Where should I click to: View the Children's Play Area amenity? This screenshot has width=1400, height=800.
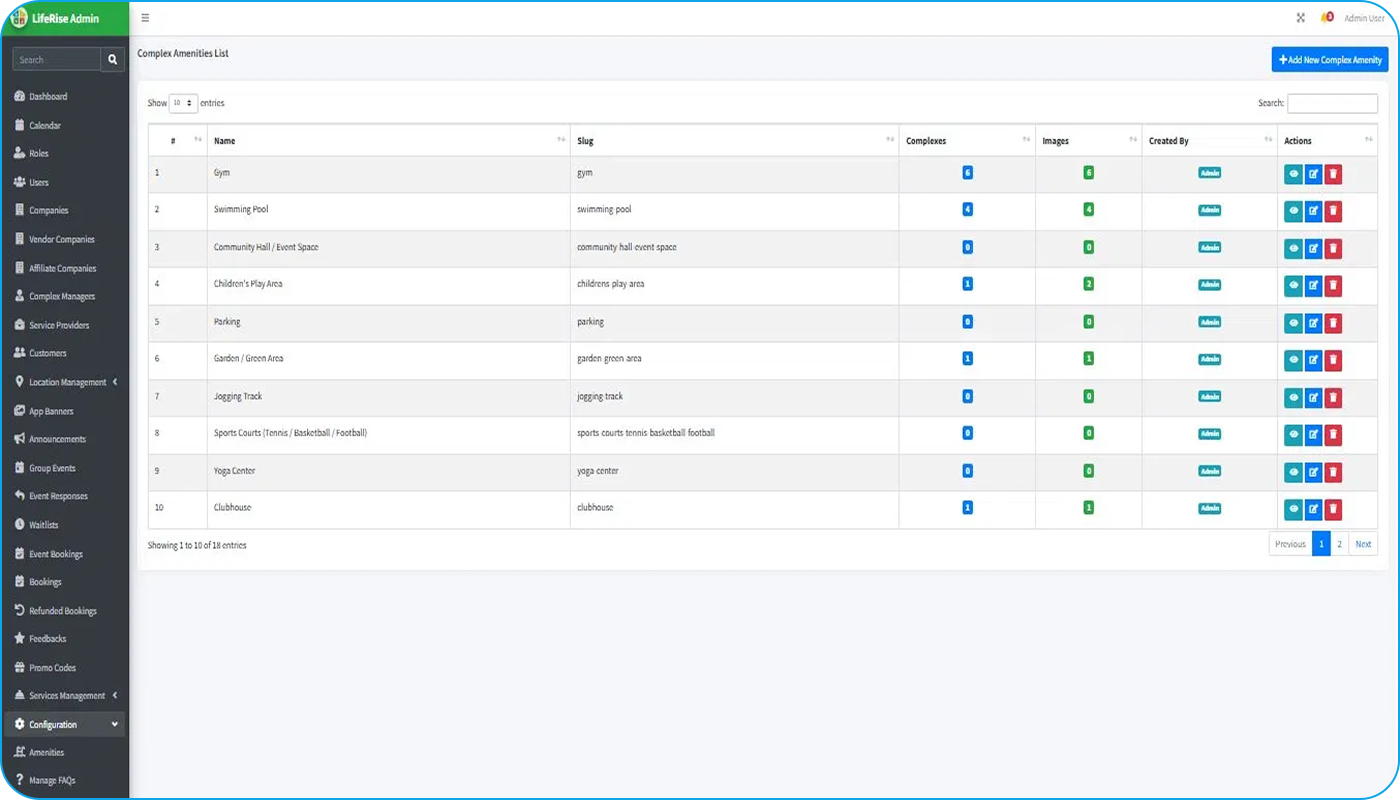point(1293,286)
